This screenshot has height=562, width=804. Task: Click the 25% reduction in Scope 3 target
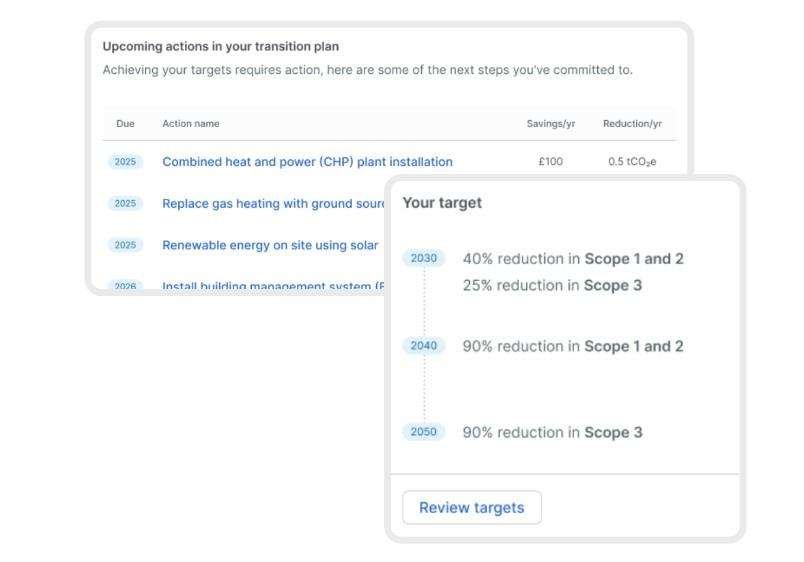point(552,286)
